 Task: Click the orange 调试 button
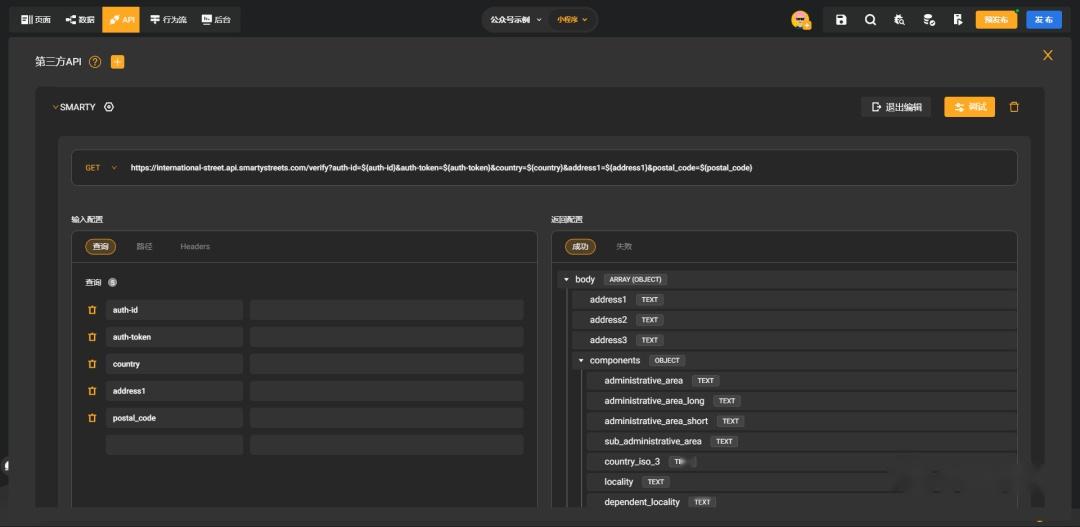(969, 107)
